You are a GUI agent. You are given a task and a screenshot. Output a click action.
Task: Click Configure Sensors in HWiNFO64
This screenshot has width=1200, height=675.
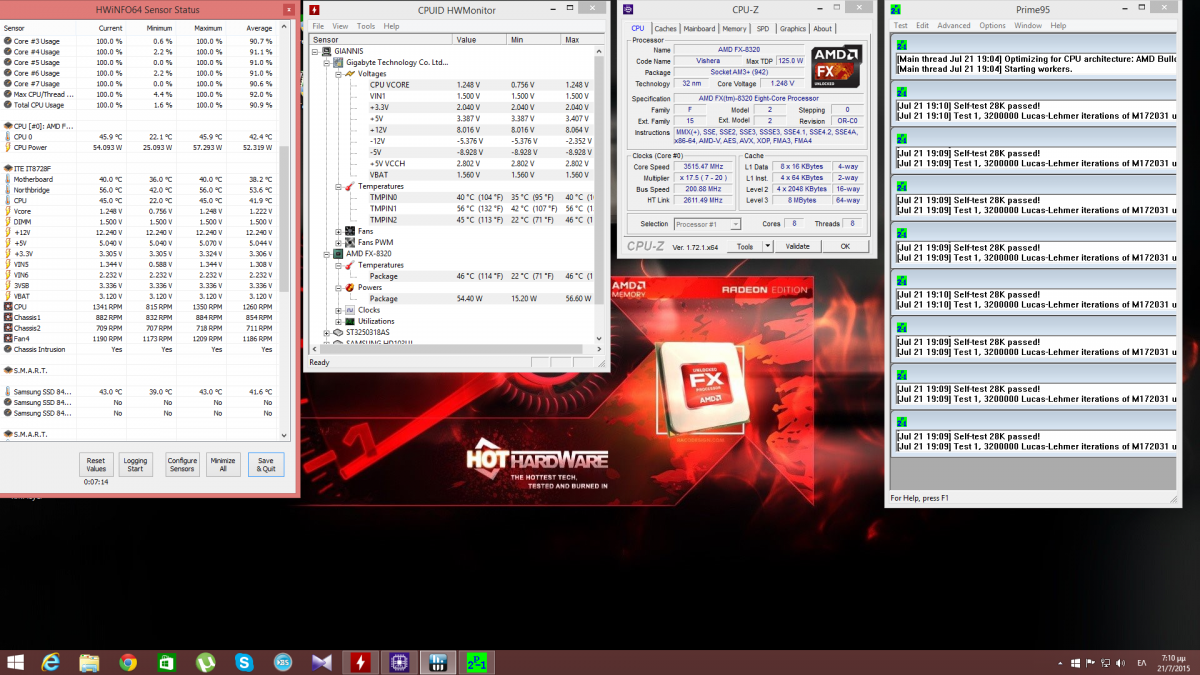182,464
